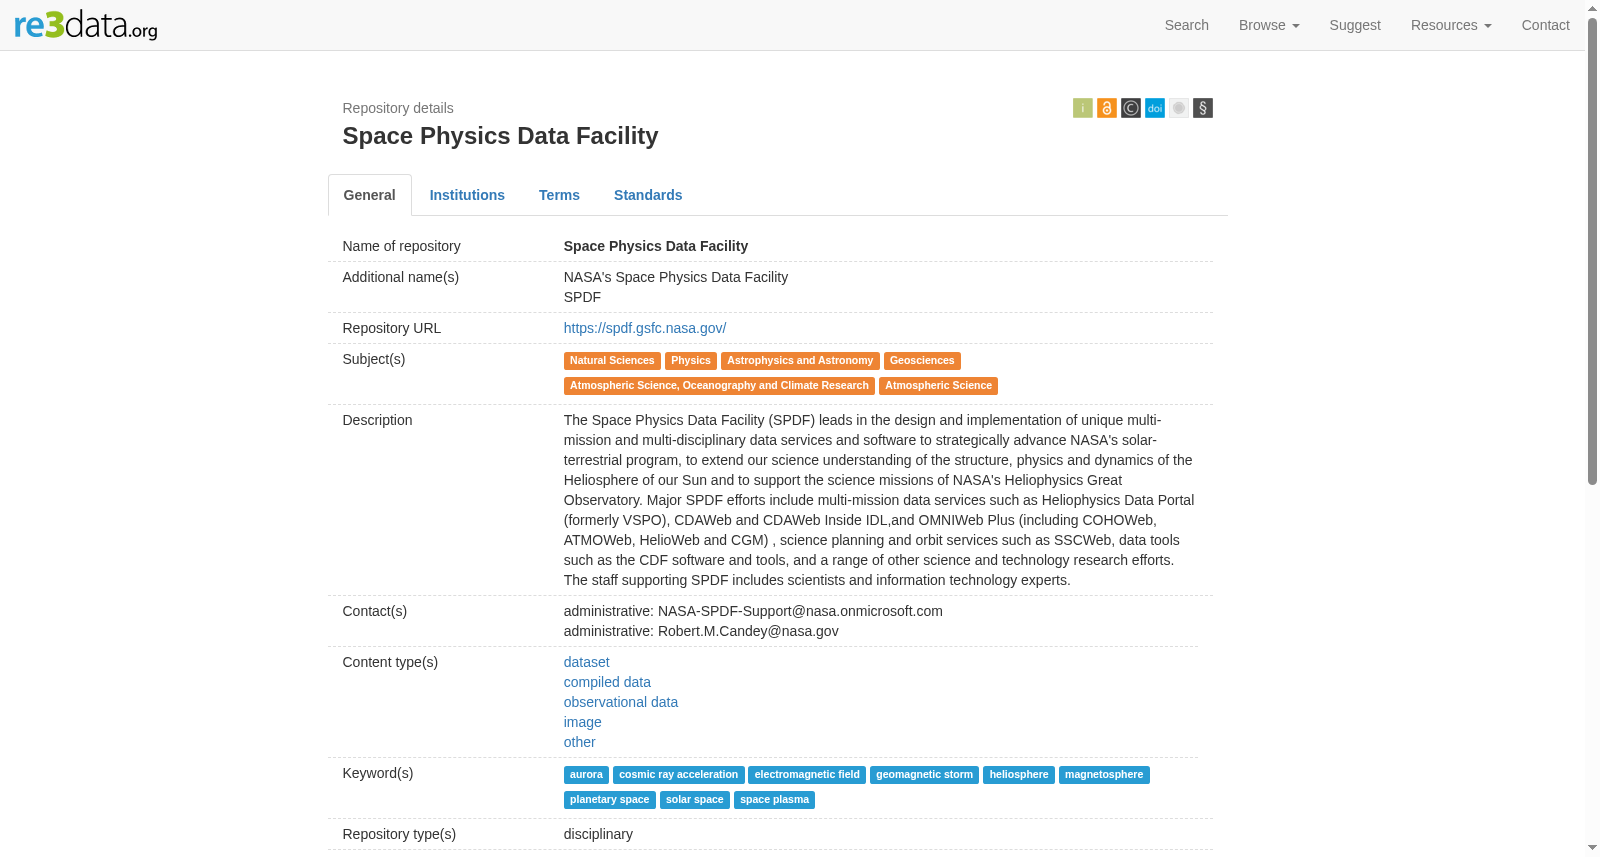Open the Terms tab

click(559, 195)
